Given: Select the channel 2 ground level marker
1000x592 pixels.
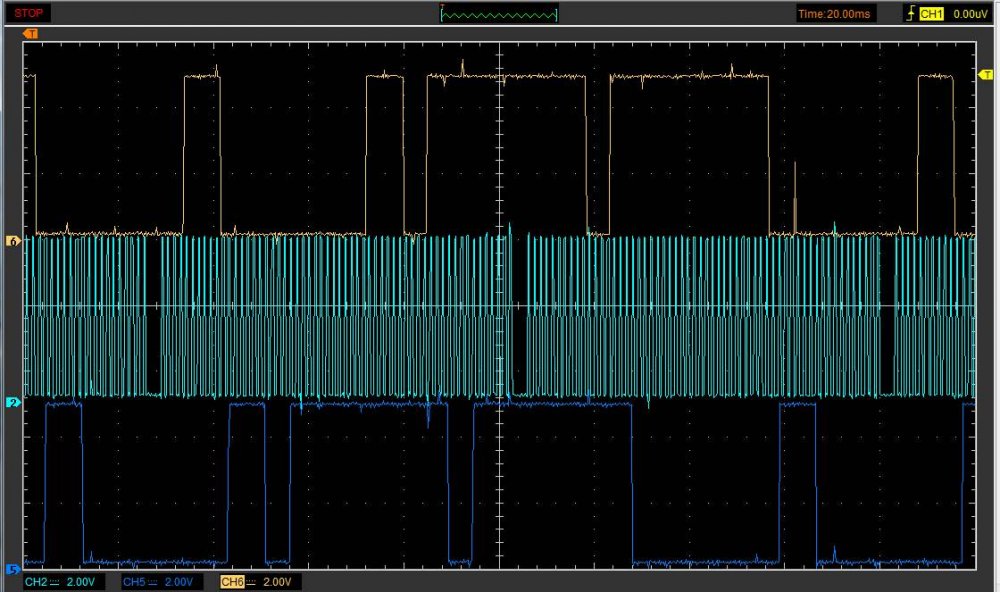Looking at the screenshot, I should pyautogui.click(x=14, y=402).
